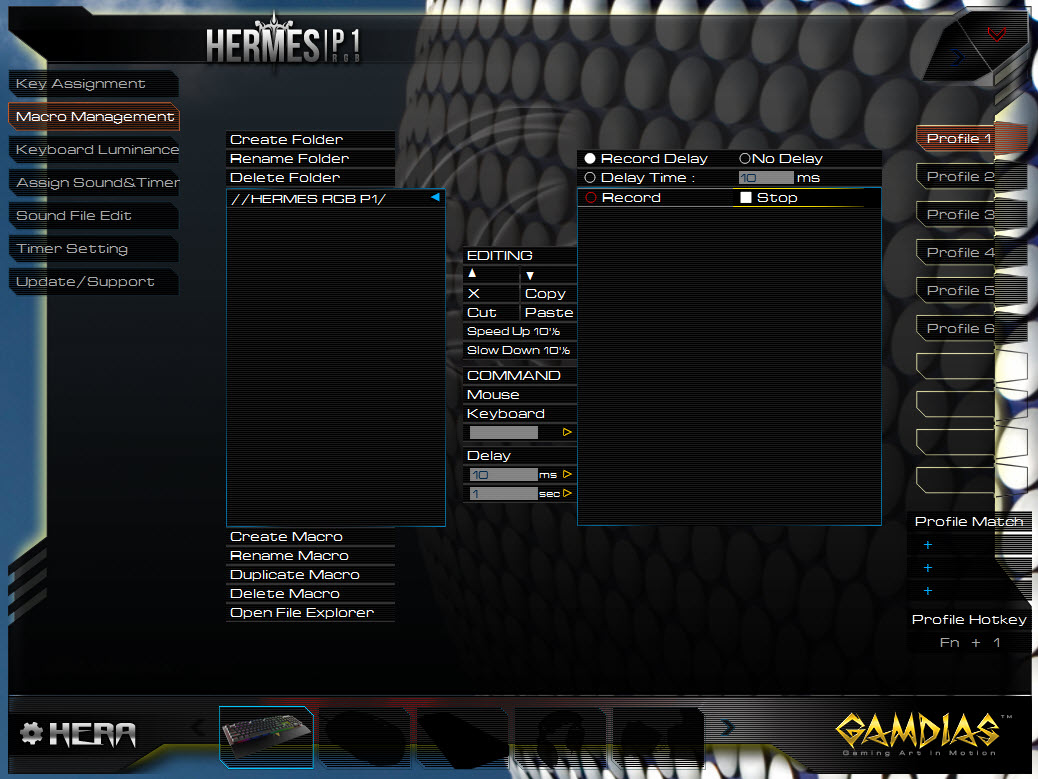Select the mousepad silhouette device thumbnail
The height and width of the screenshot is (779, 1038).
pos(462,737)
